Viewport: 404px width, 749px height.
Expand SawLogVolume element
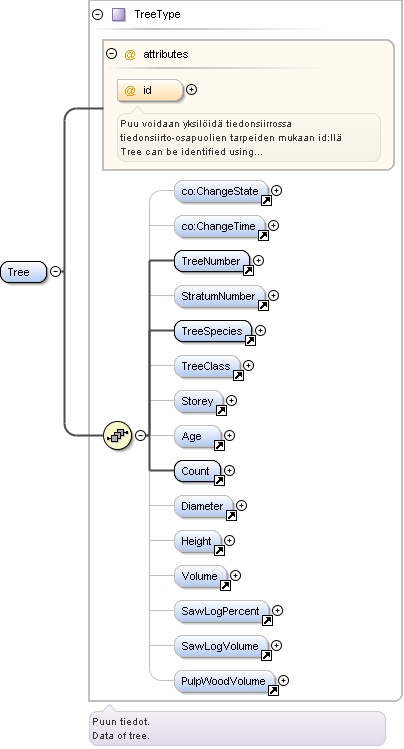click(x=276, y=645)
